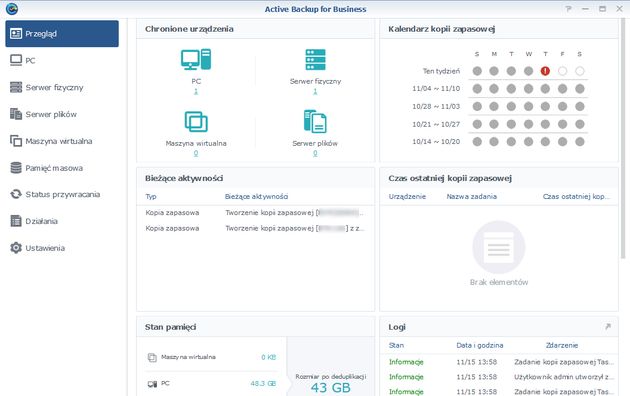Go to Serwer fizyczny in the sidebar

point(62,87)
